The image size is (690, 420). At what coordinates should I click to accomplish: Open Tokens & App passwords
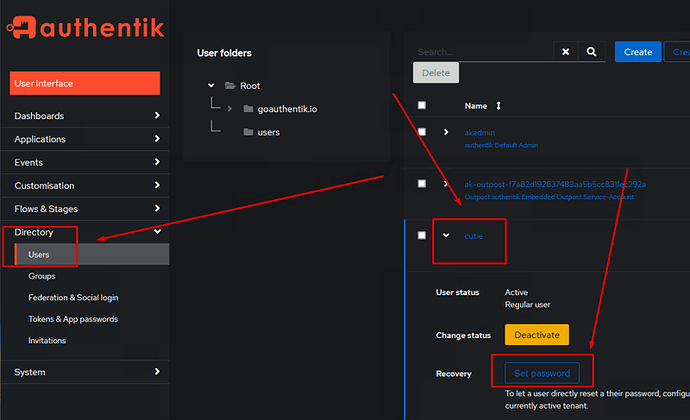click(x=73, y=319)
